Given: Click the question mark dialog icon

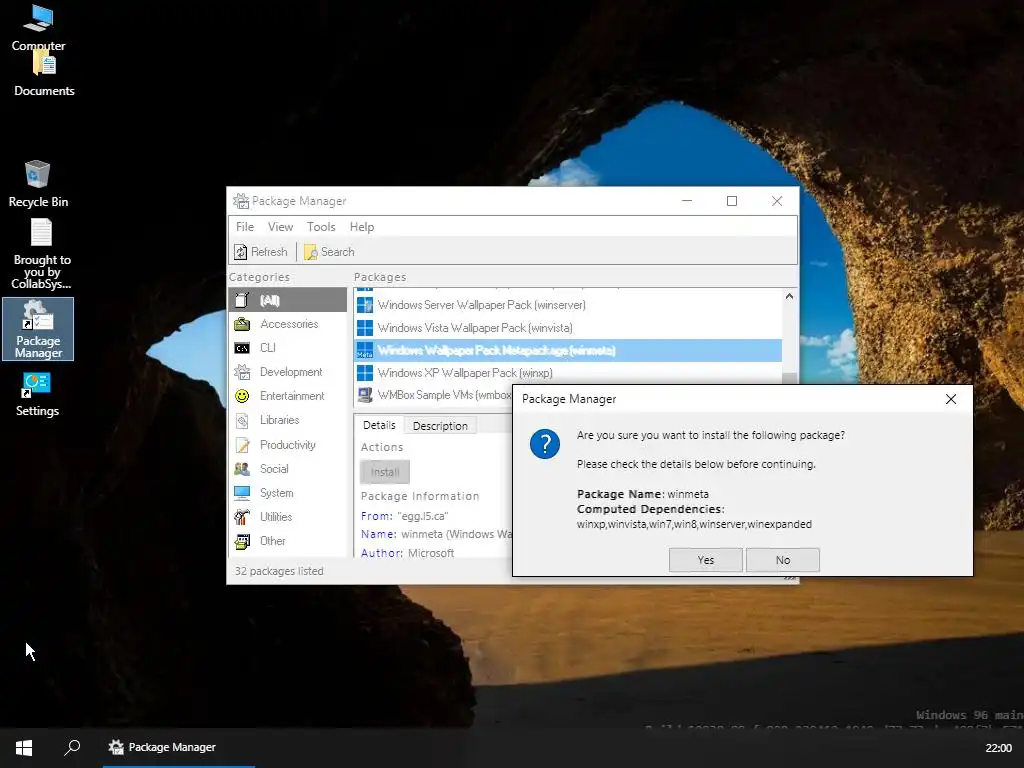Looking at the screenshot, I should point(545,444).
